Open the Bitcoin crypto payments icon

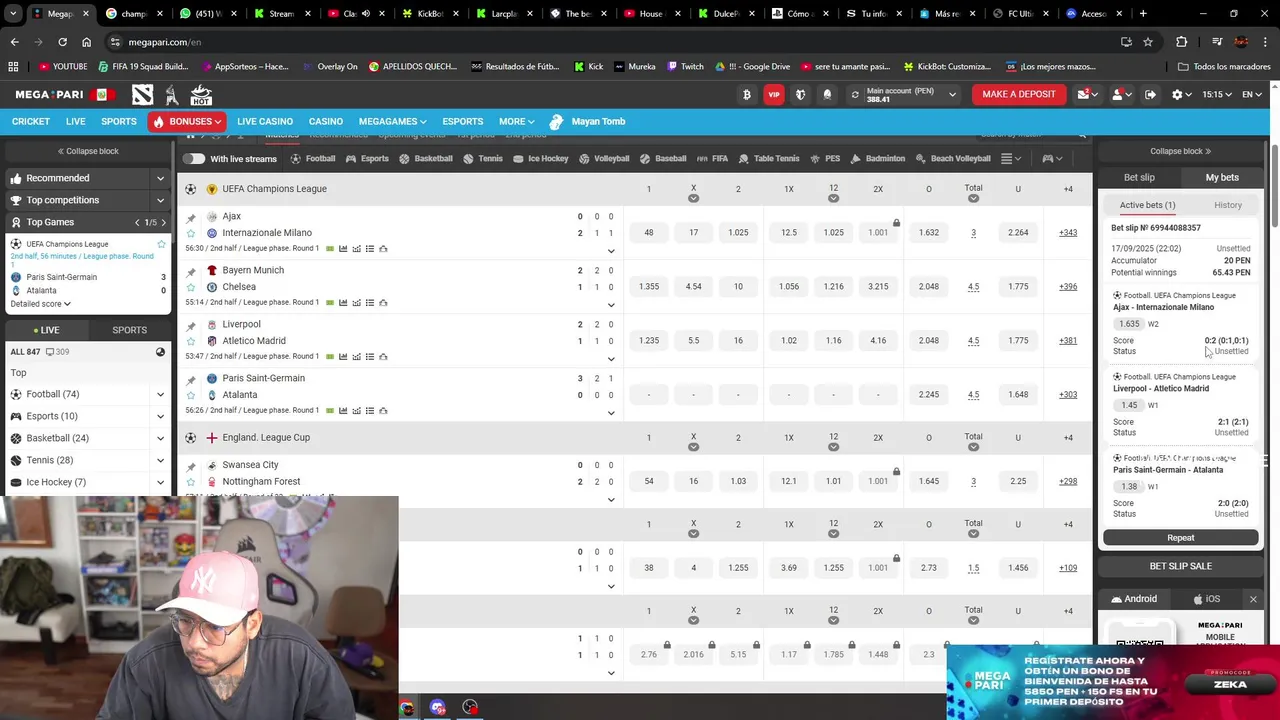point(746,94)
